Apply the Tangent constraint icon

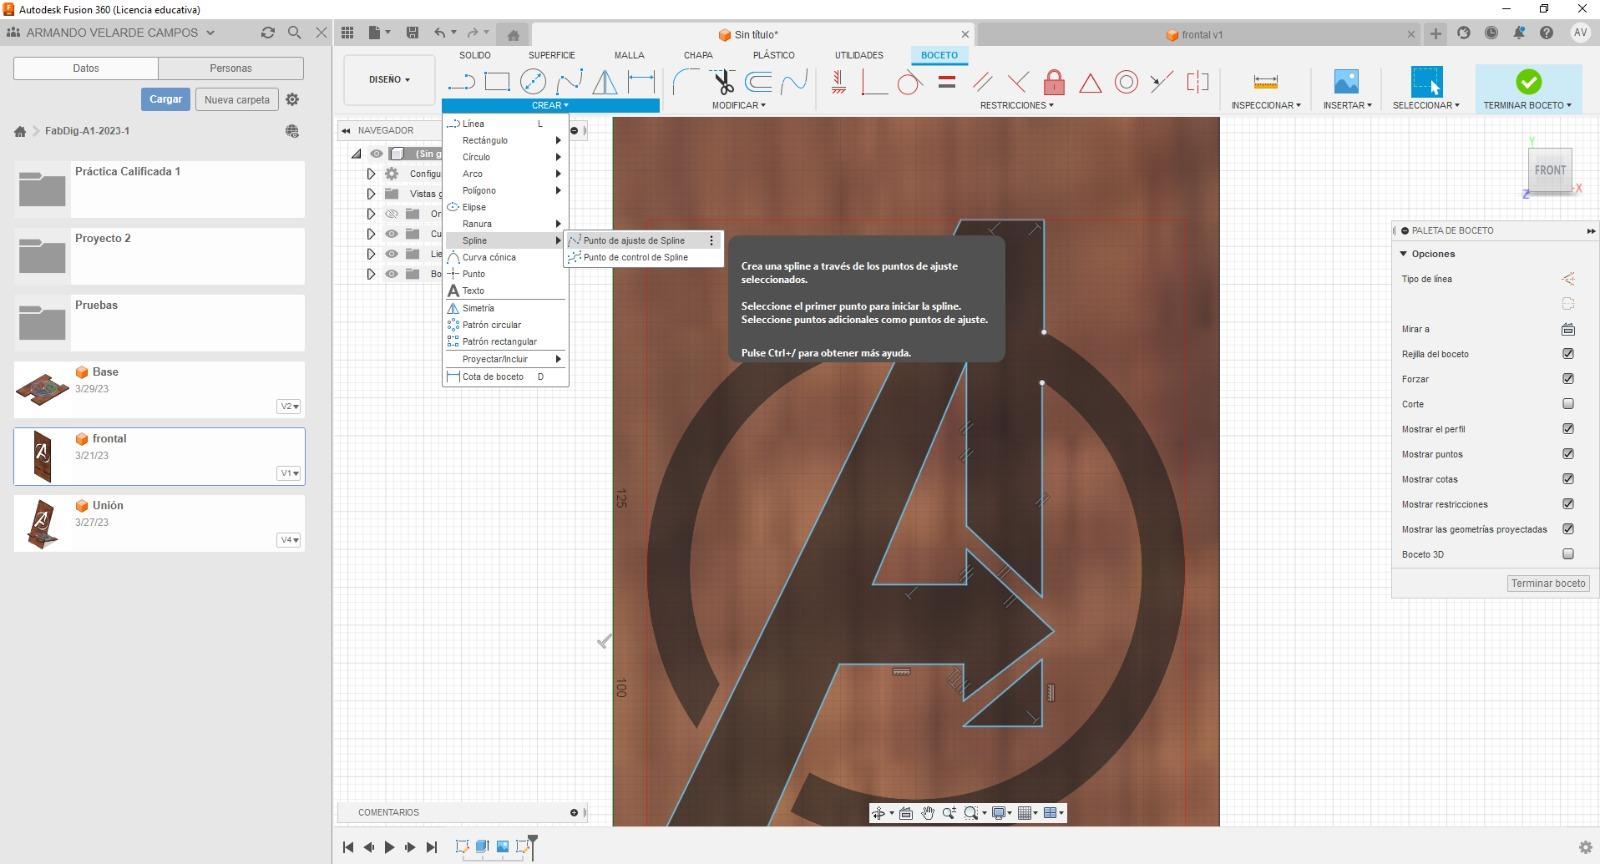pos(909,82)
